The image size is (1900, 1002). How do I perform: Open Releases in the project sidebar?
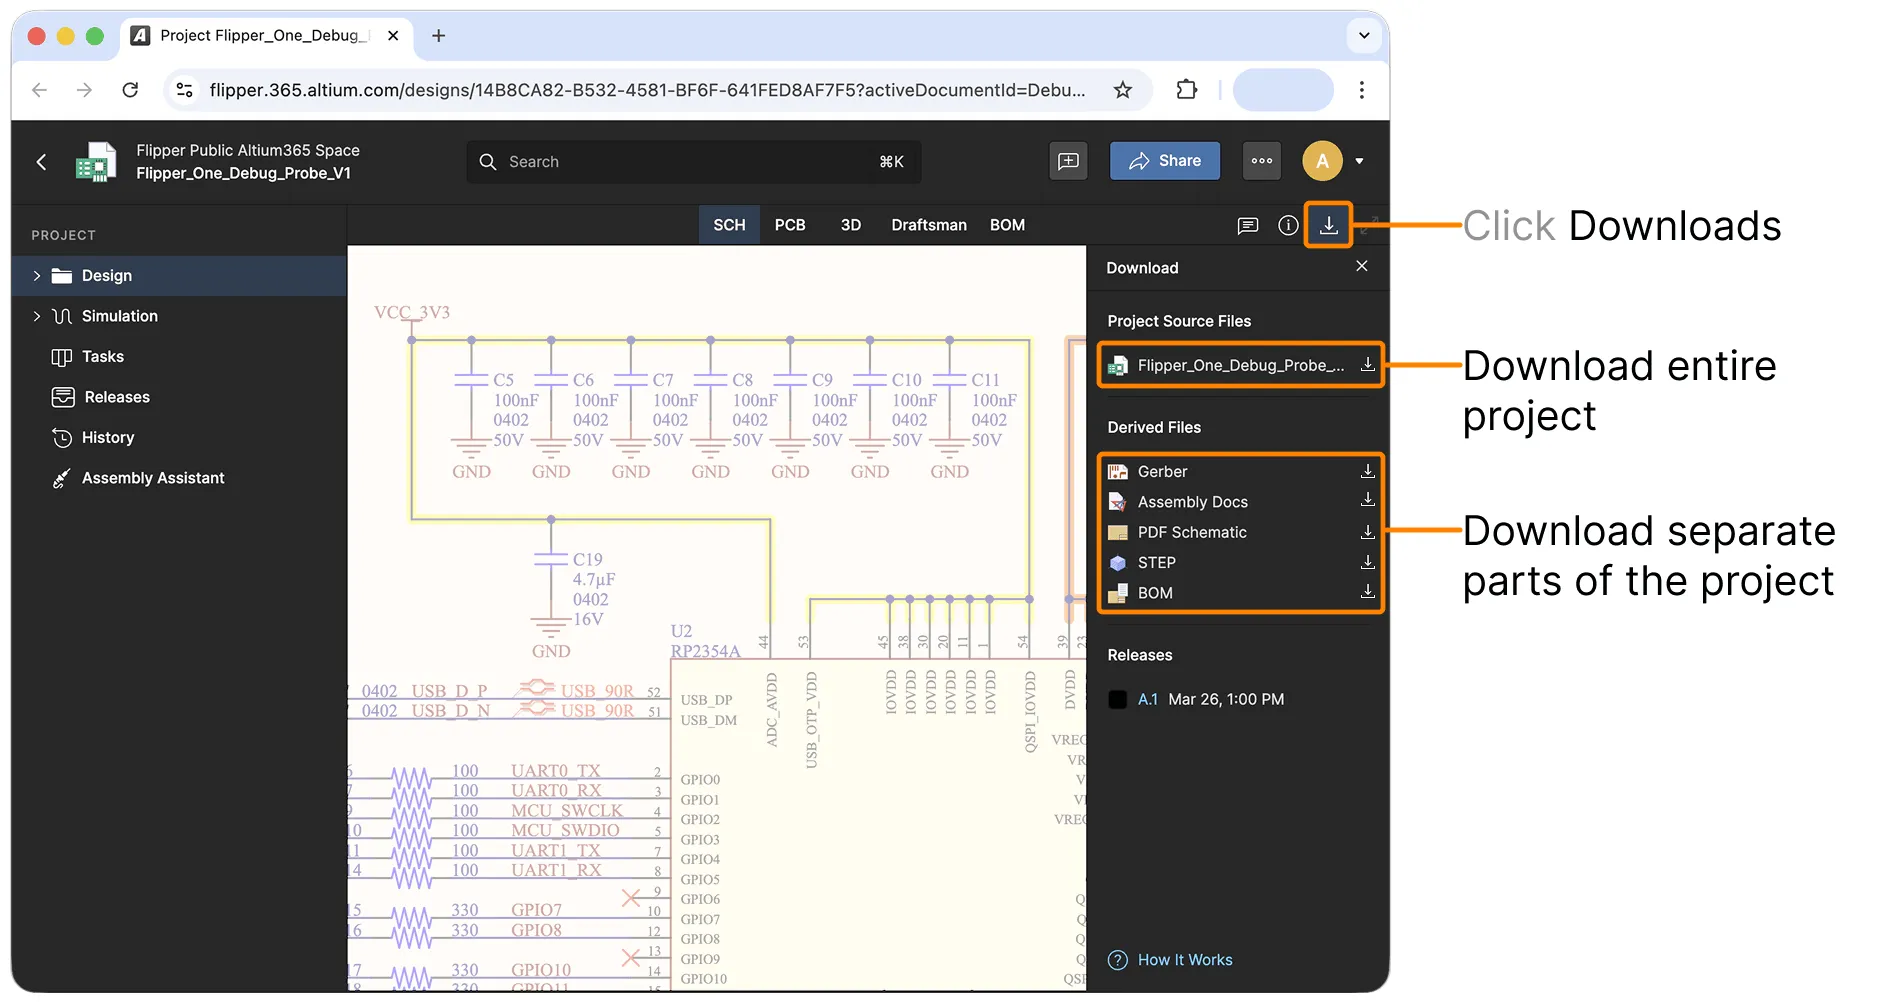116,397
